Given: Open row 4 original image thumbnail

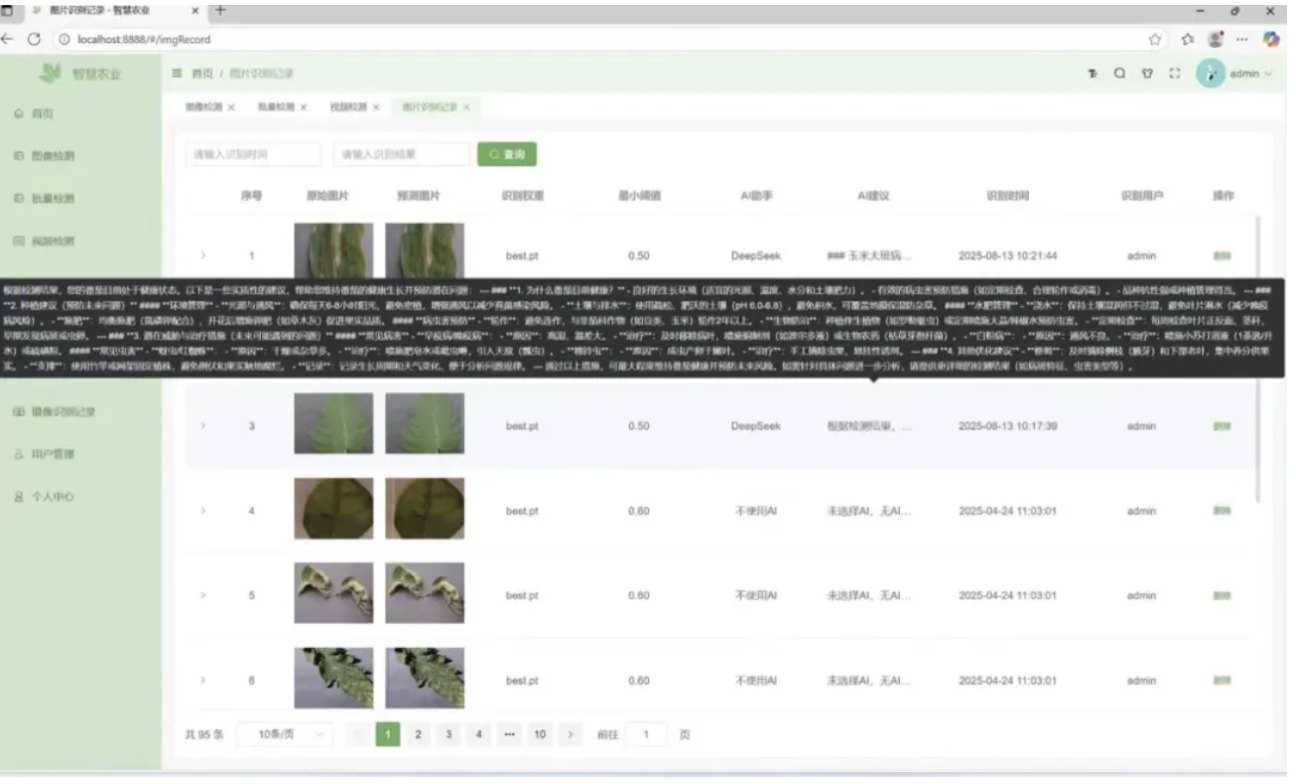Looking at the screenshot, I should (333, 509).
